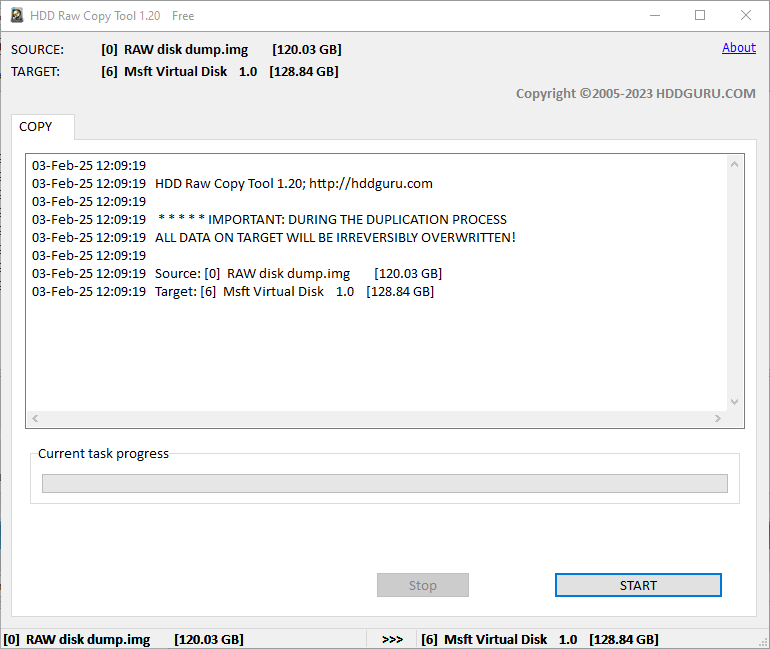Click status bar source RAW disk dump.img entry
770x649 pixels.
[123, 639]
